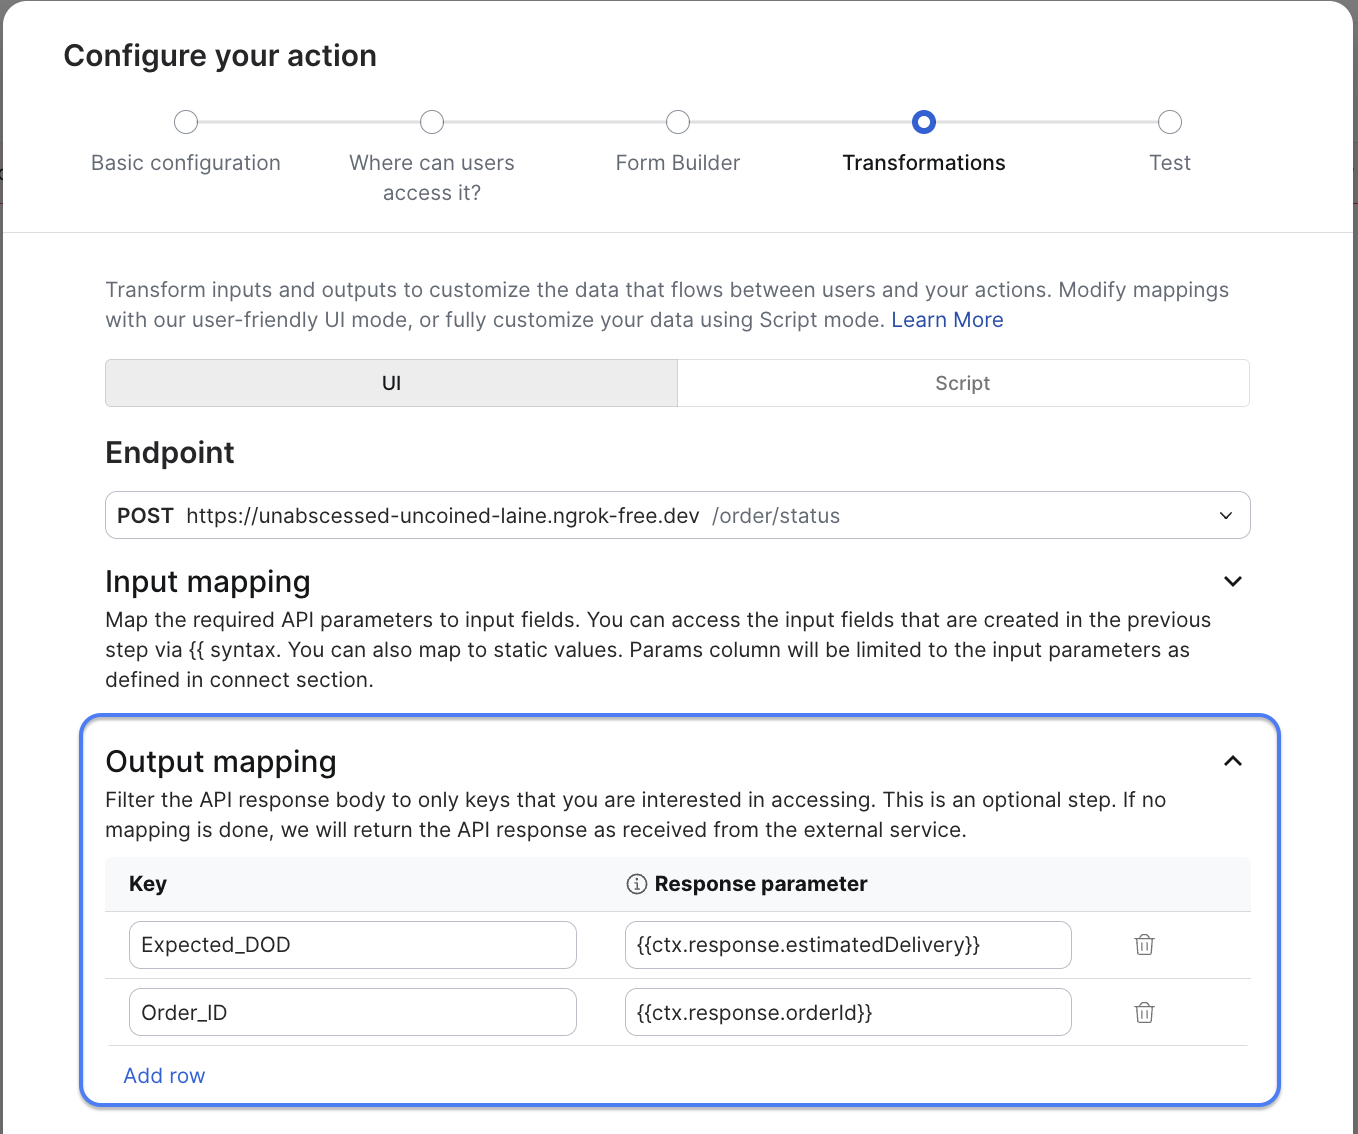Click the Test step label
The width and height of the screenshot is (1358, 1134).
point(1170,163)
